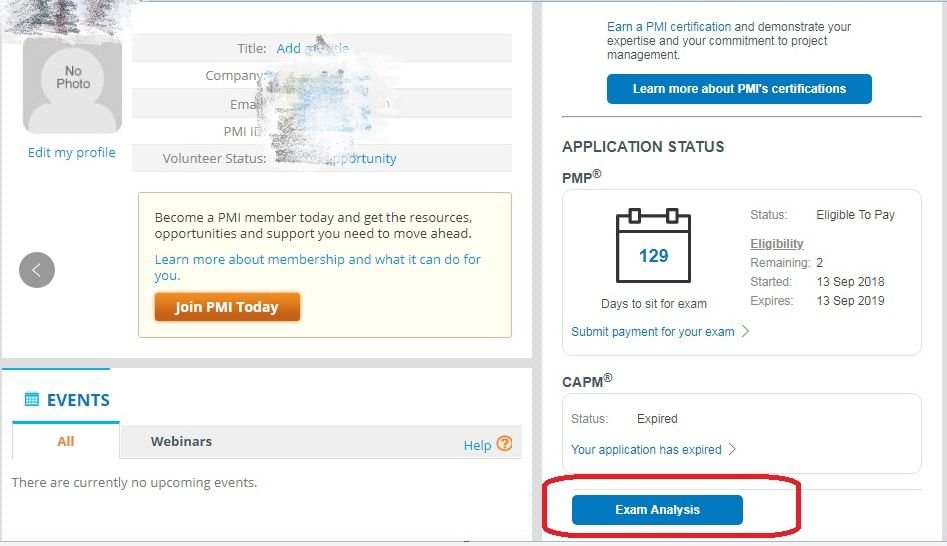Open Learn more about membership link

(x=317, y=267)
